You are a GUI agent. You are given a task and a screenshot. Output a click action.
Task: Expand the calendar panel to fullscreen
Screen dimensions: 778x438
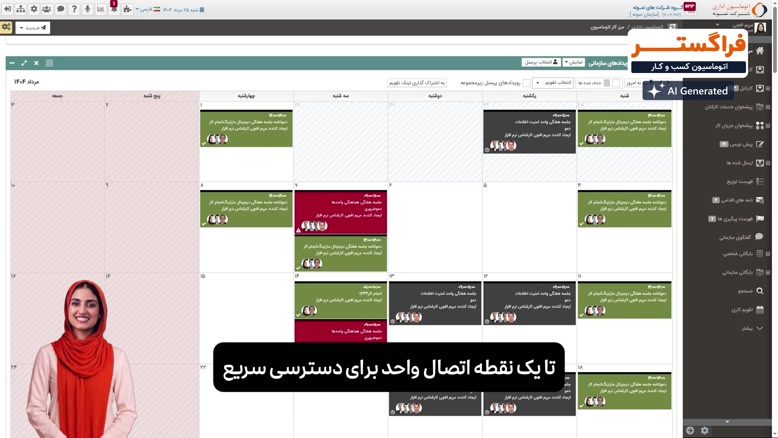(24, 63)
